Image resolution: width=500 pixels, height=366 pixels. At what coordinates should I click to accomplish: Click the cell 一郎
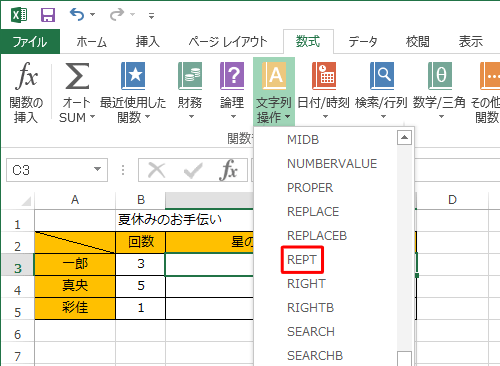pyautogui.click(x=75, y=264)
